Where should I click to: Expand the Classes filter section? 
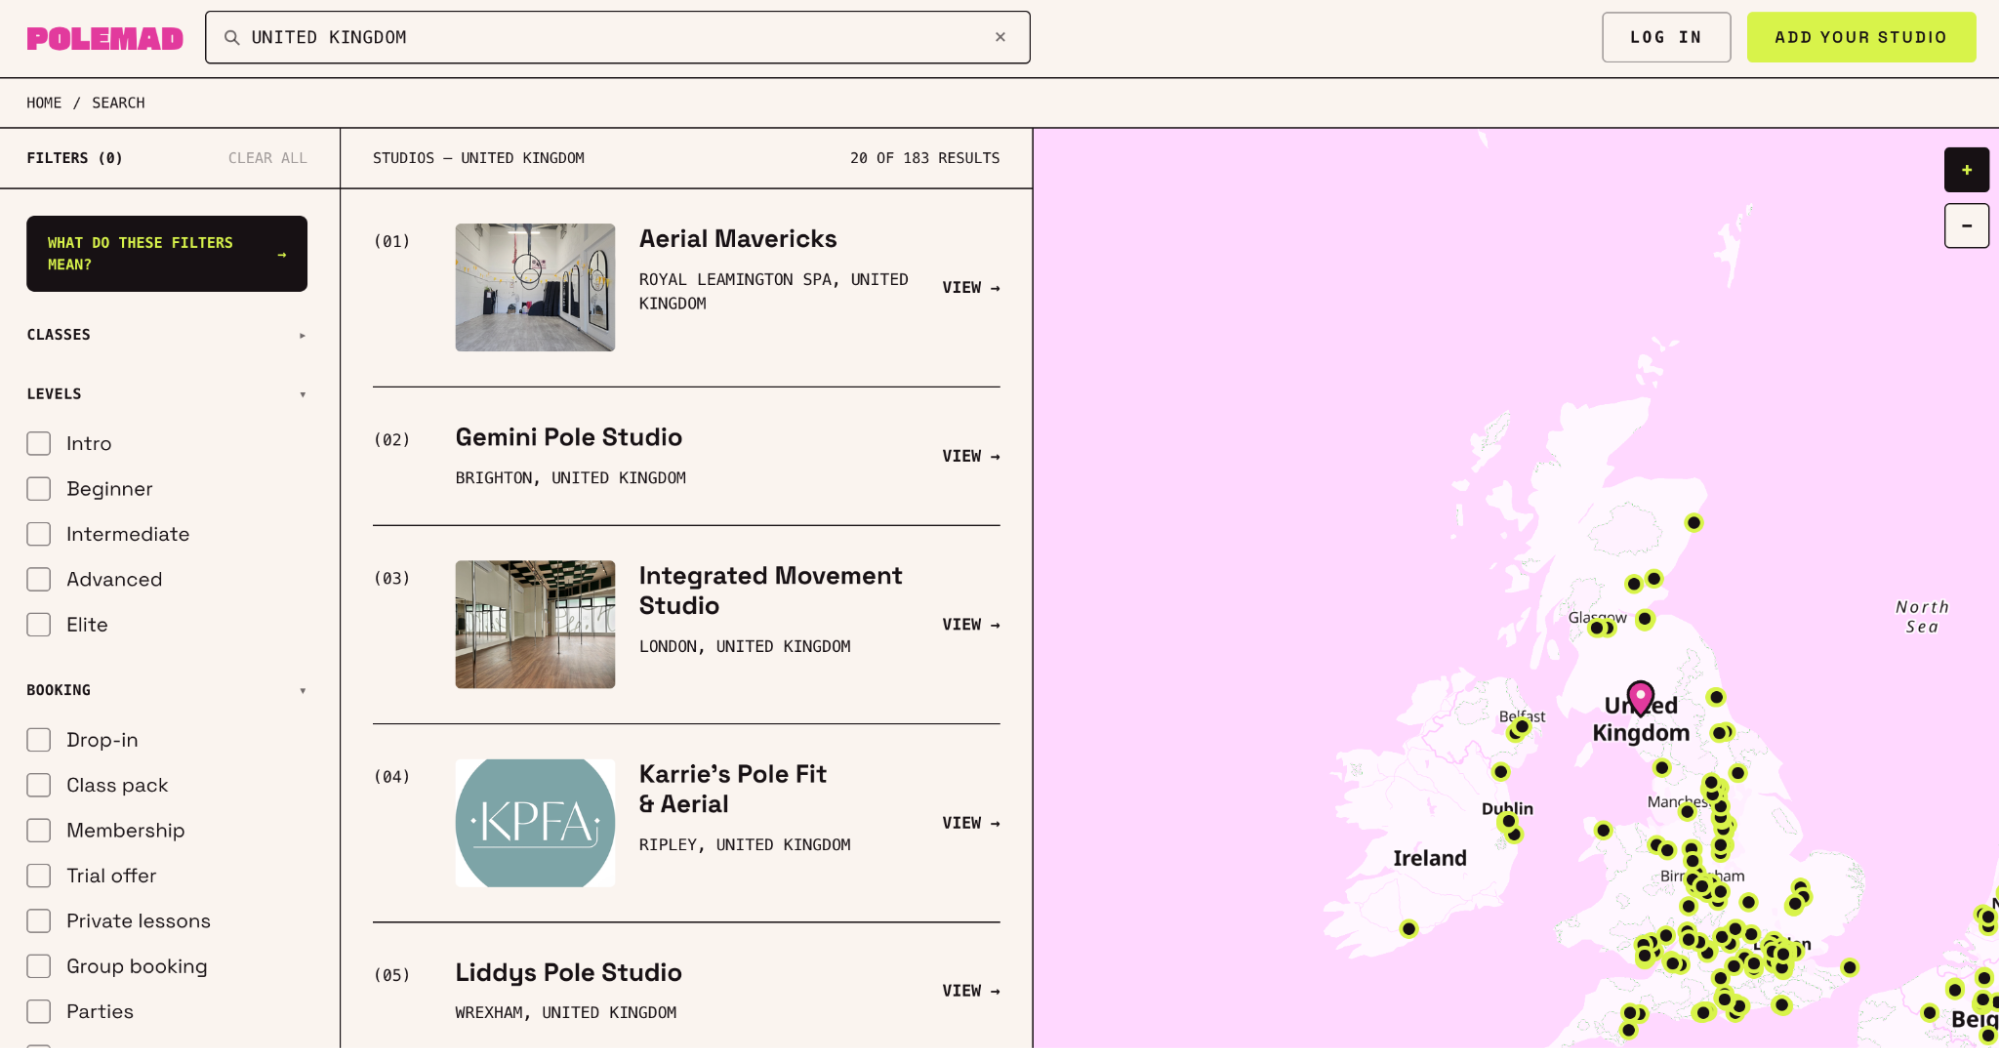[x=167, y=335]
